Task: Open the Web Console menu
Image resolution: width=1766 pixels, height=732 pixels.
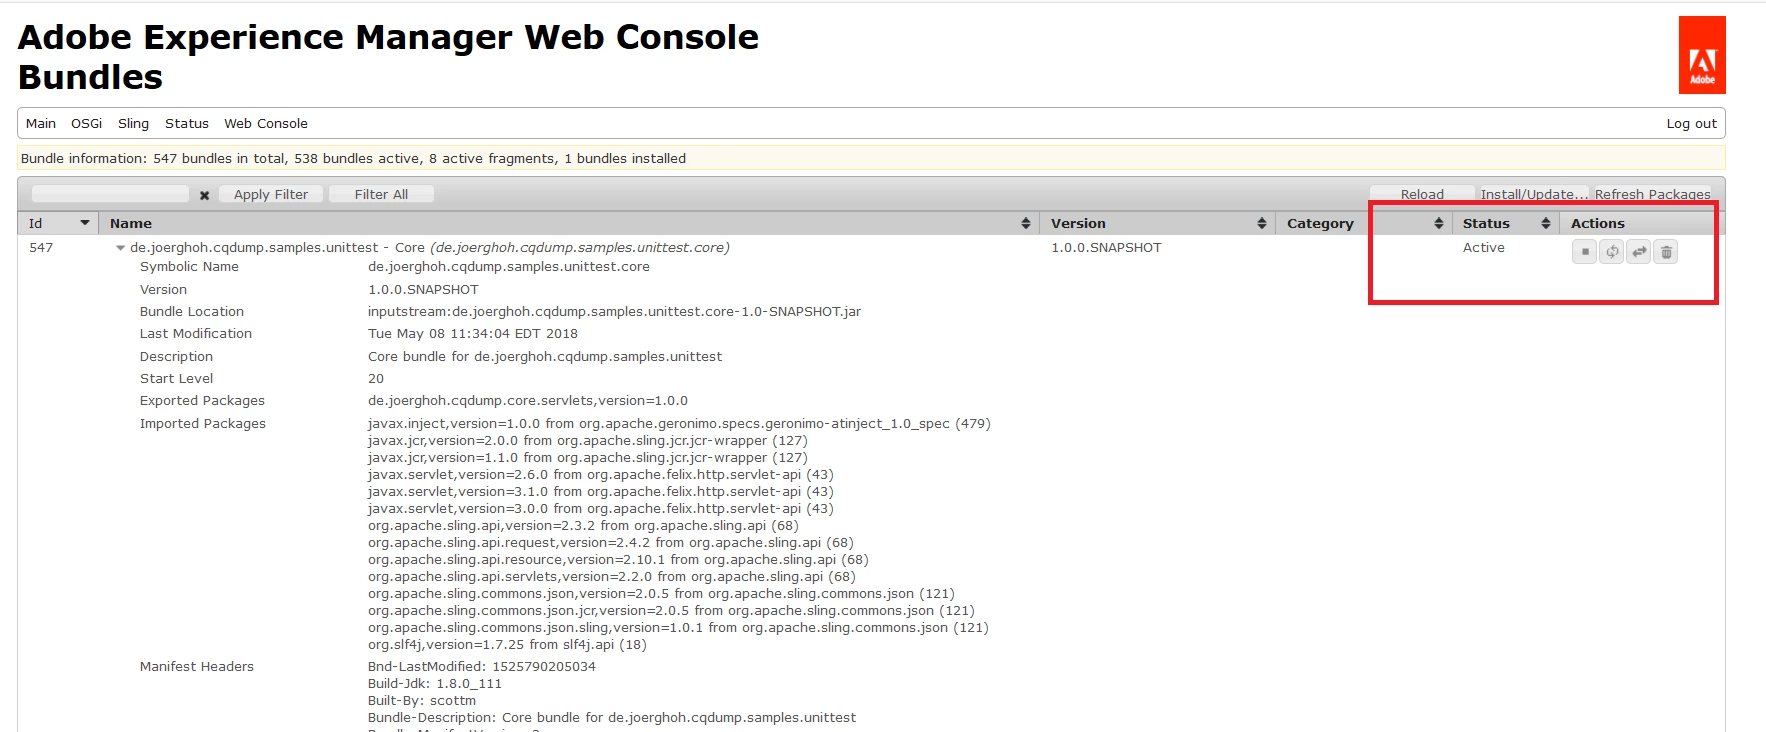Action: [x=266, y=123]
